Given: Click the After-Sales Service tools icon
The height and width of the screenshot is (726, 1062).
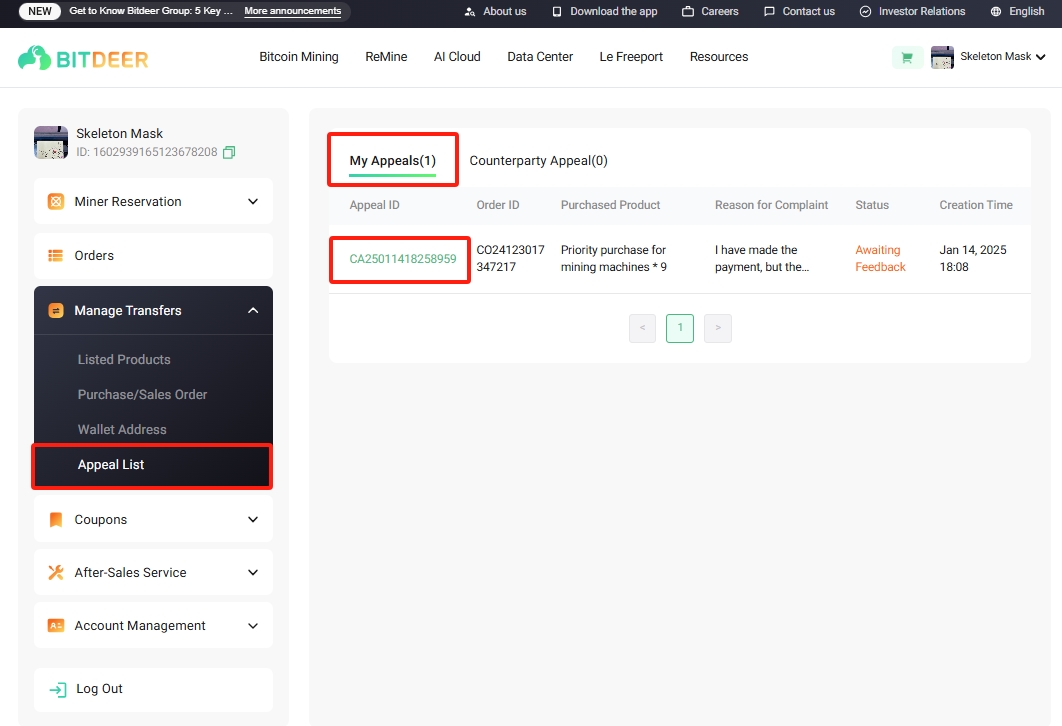Looking at the screenshot, I should tap(56, 572).
